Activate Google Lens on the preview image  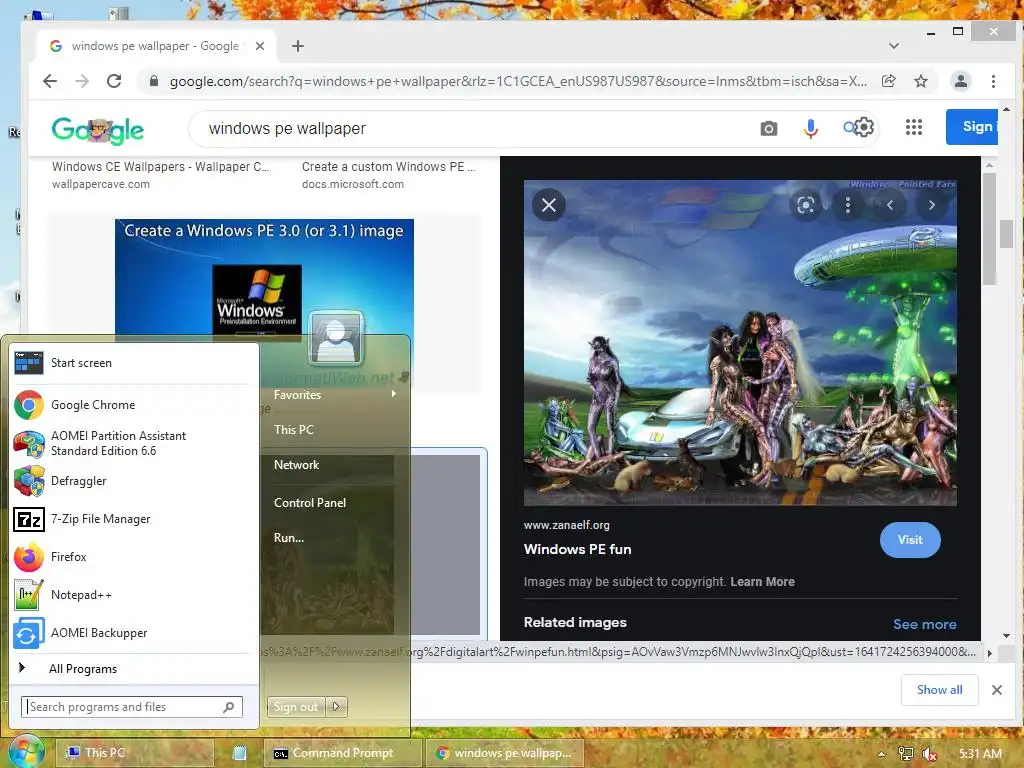pos(806,205)
